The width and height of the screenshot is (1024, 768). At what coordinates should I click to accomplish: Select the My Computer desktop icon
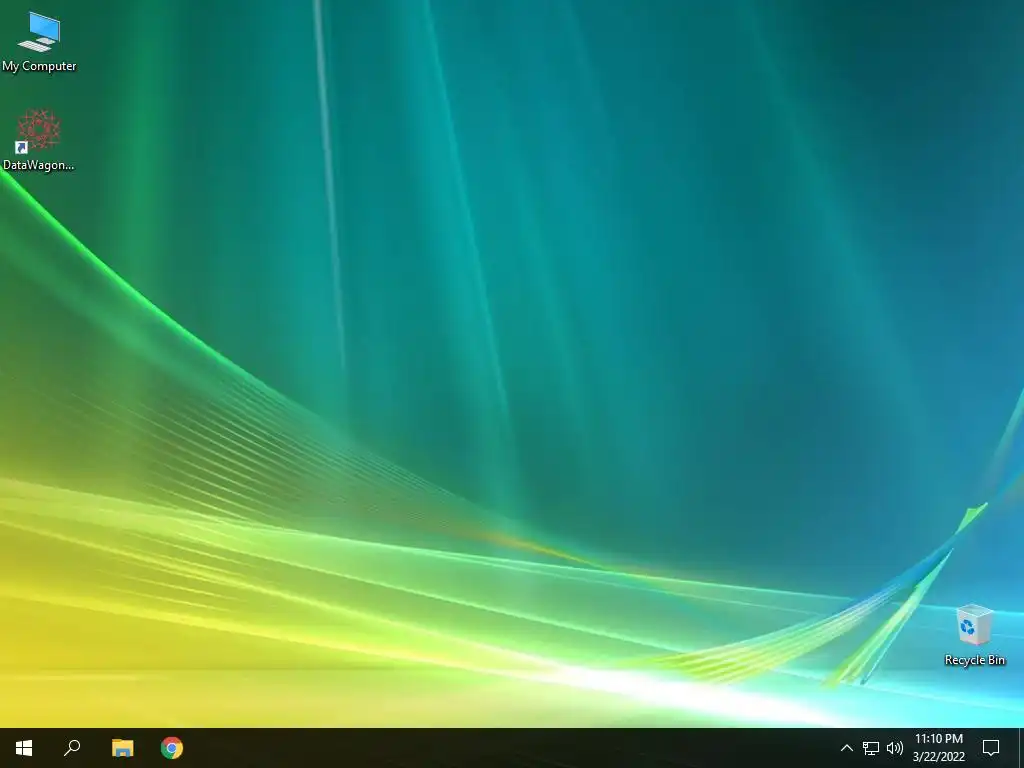pyautogui.click(x=39, y=42)
